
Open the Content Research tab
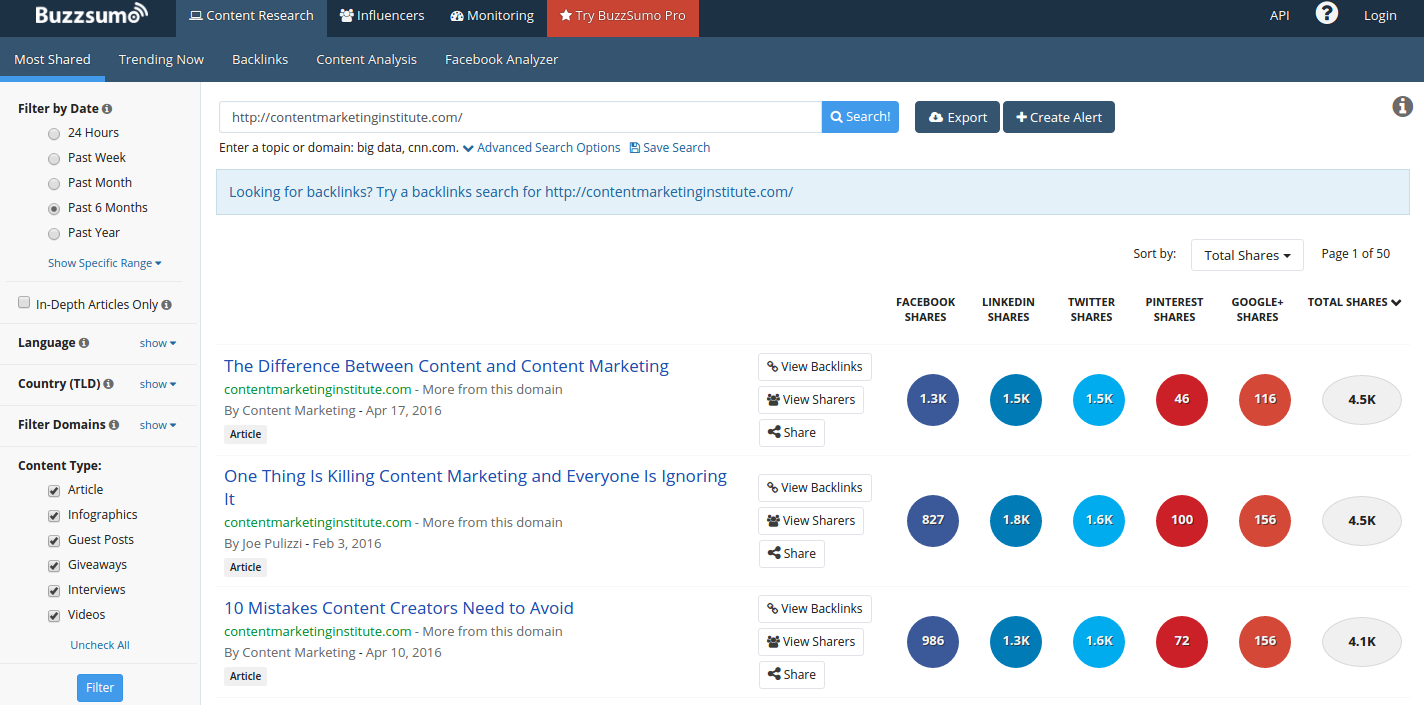tap(251, 18)
